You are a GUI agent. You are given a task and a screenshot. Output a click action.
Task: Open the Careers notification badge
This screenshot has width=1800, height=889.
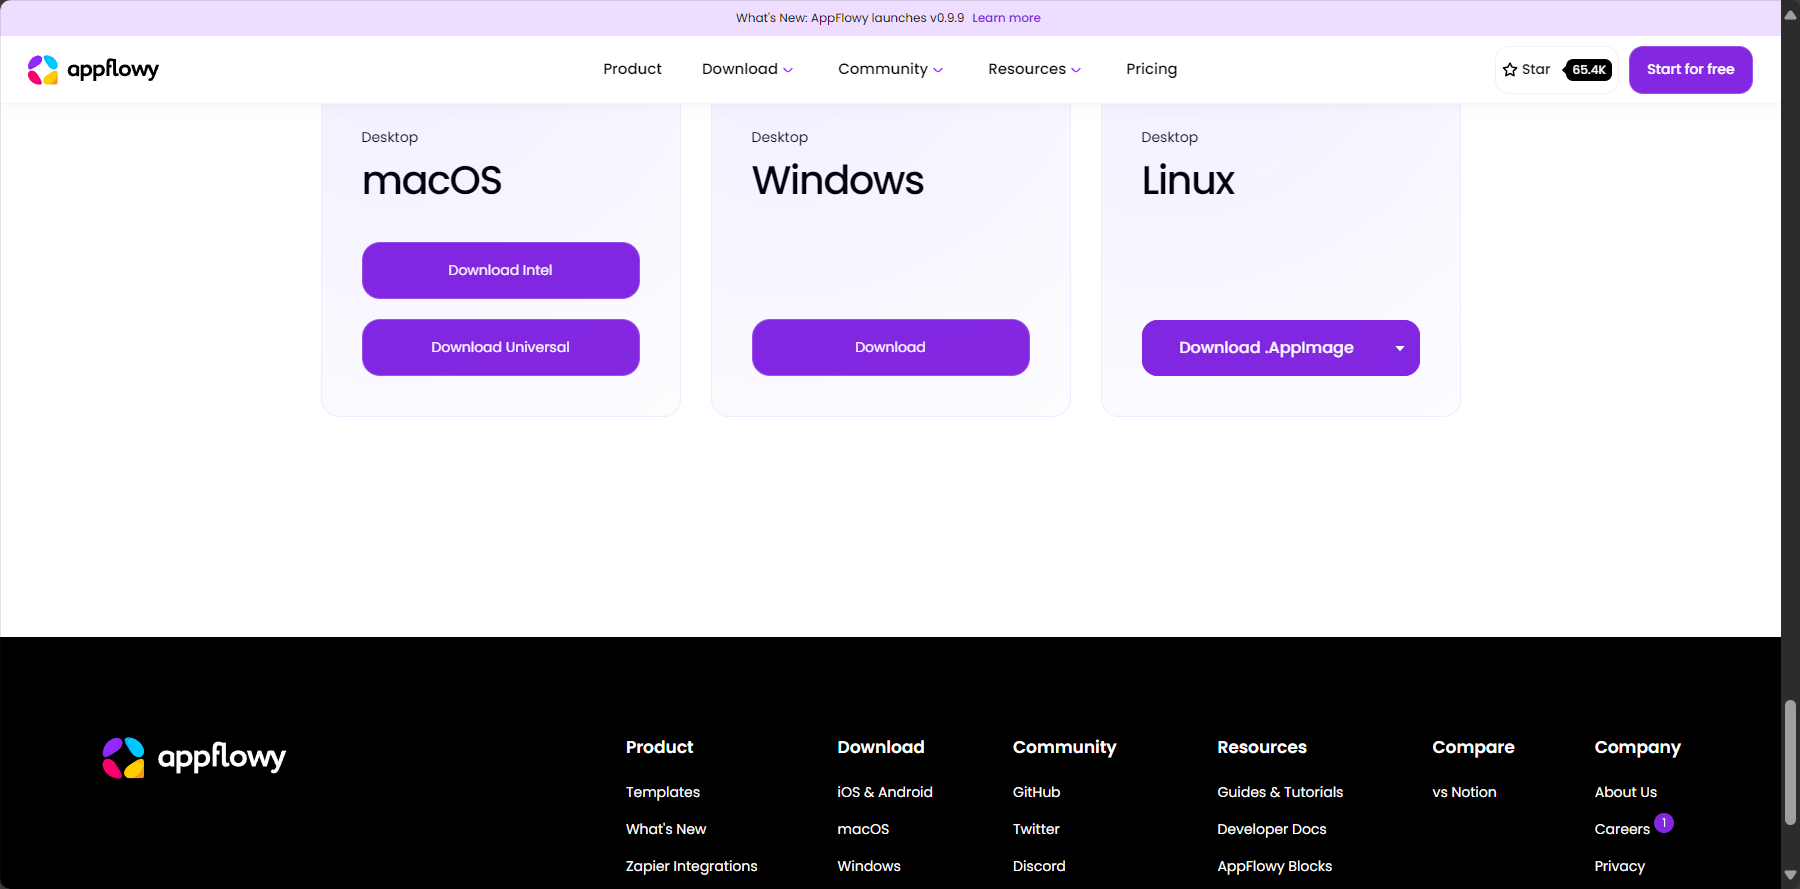coord(1664,823)
